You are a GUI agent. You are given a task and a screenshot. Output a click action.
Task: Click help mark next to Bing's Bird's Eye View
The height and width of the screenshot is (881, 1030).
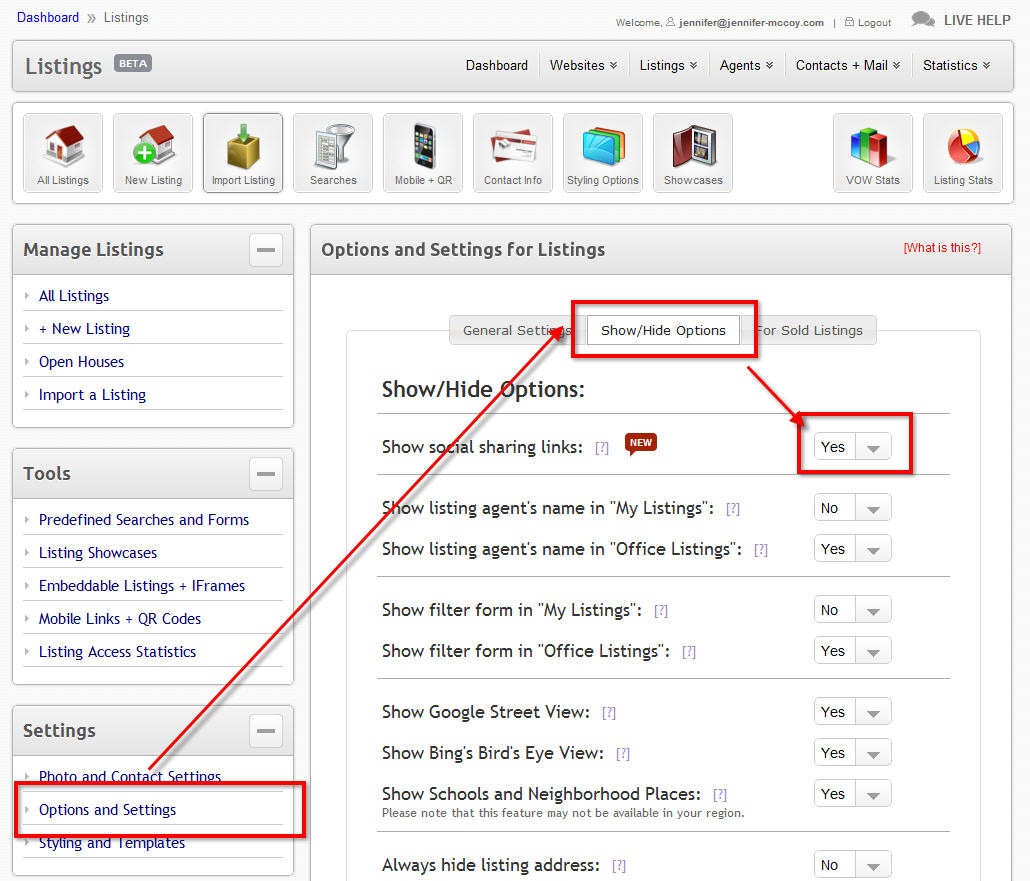point(623,754)
